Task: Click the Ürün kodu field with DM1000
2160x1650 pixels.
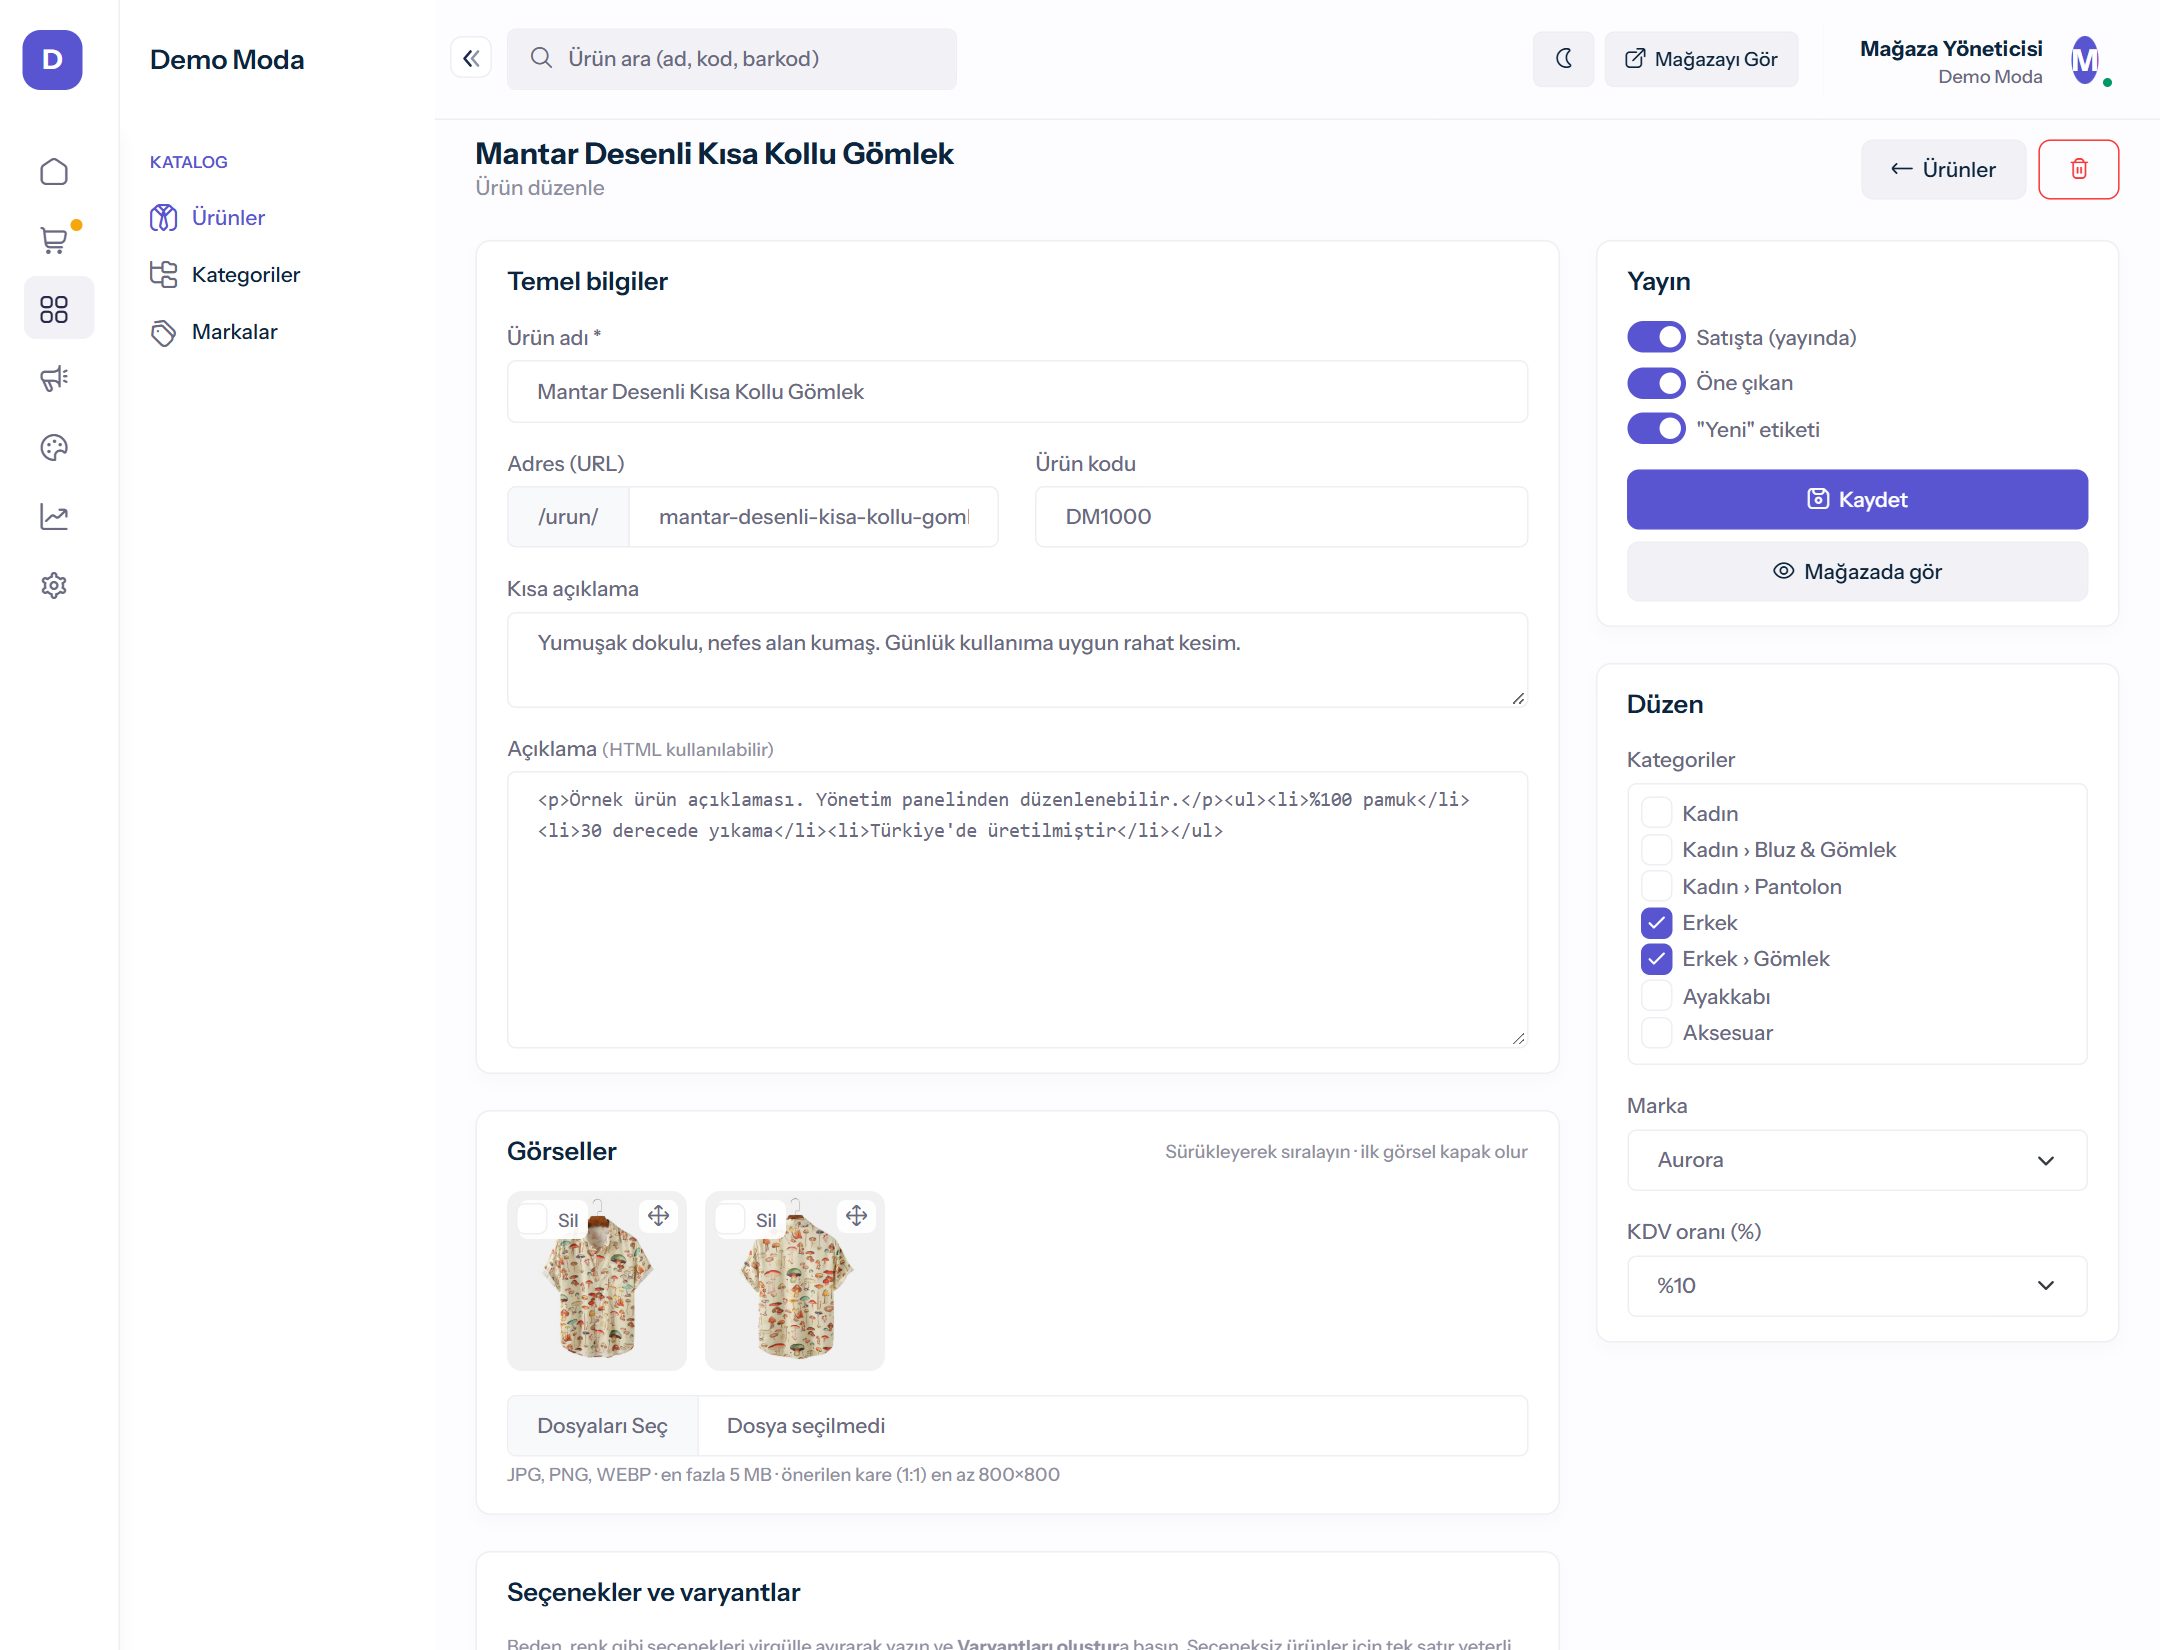Action: coord(1281,516)
